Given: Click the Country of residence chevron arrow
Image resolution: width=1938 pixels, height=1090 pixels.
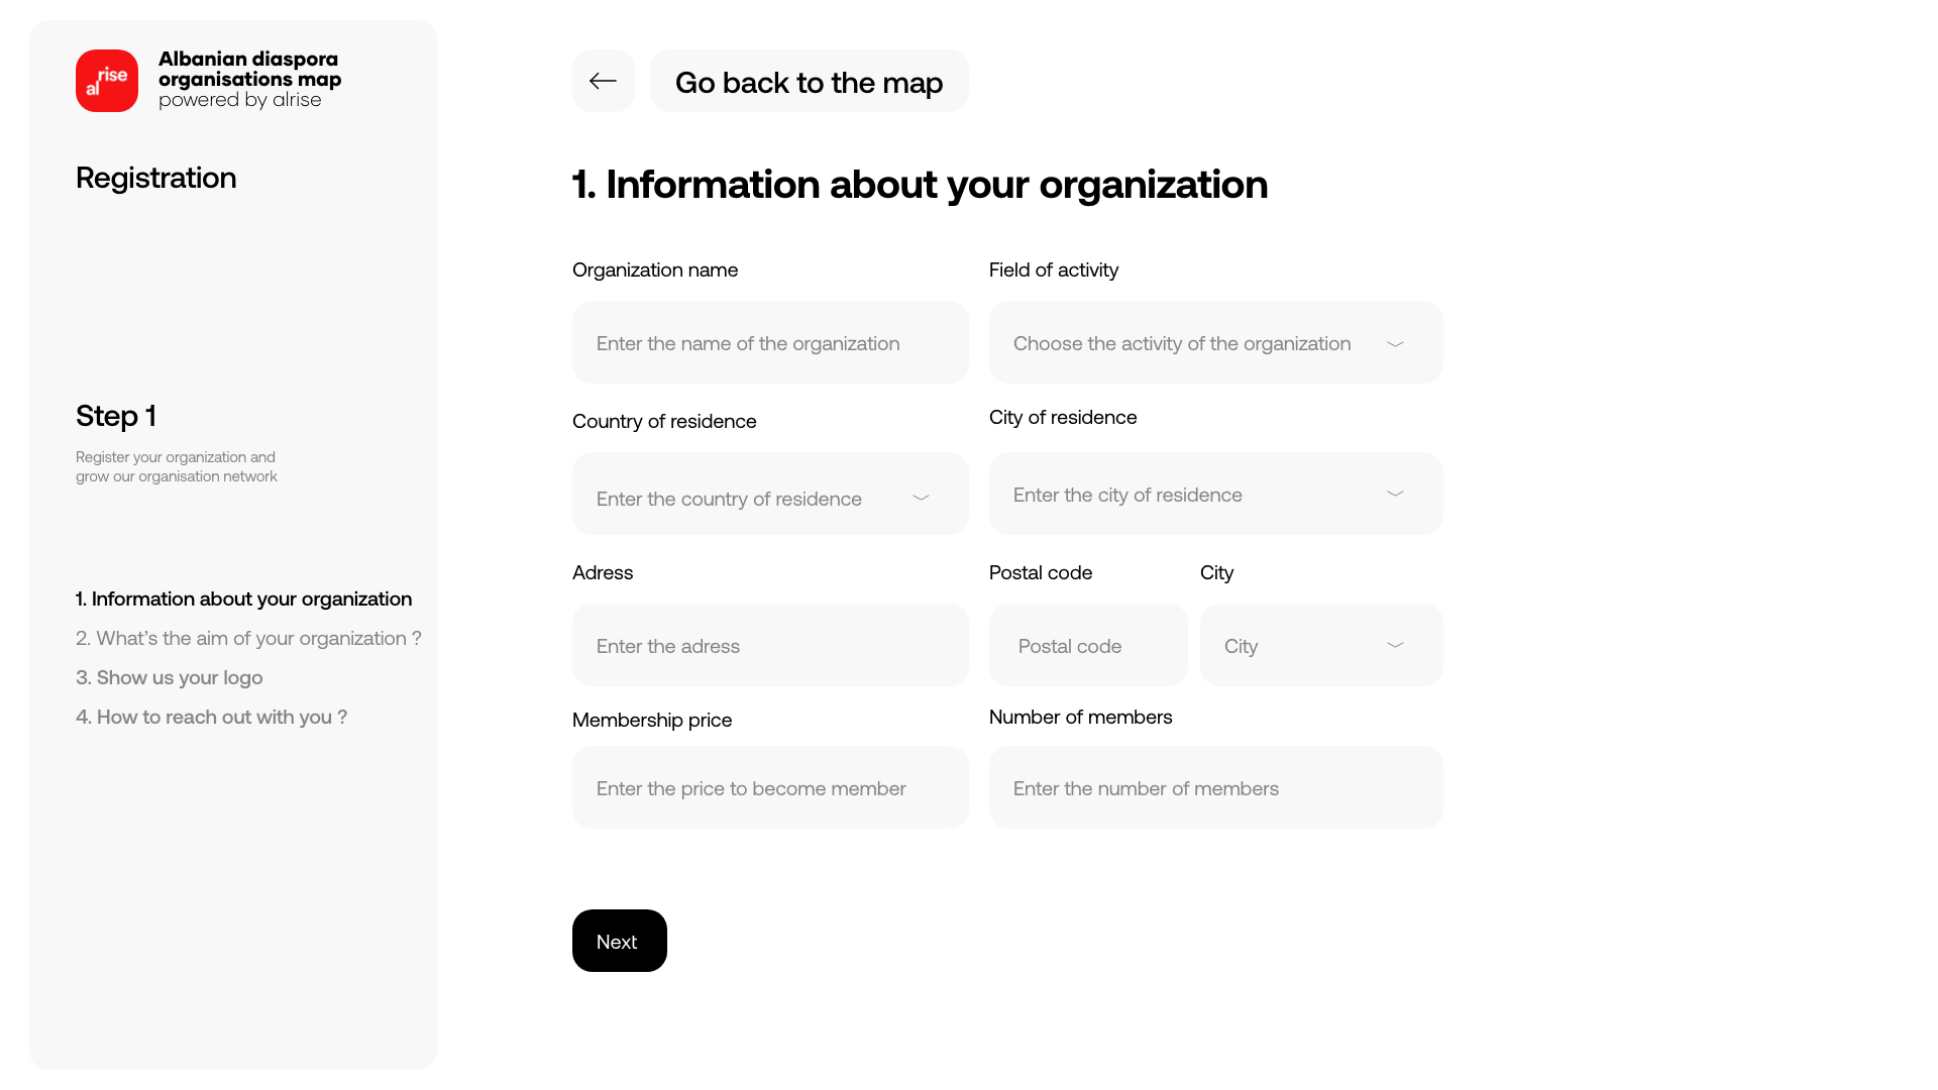Looking at the screenshot, I should pyautogui.click(x=920, y=498).
